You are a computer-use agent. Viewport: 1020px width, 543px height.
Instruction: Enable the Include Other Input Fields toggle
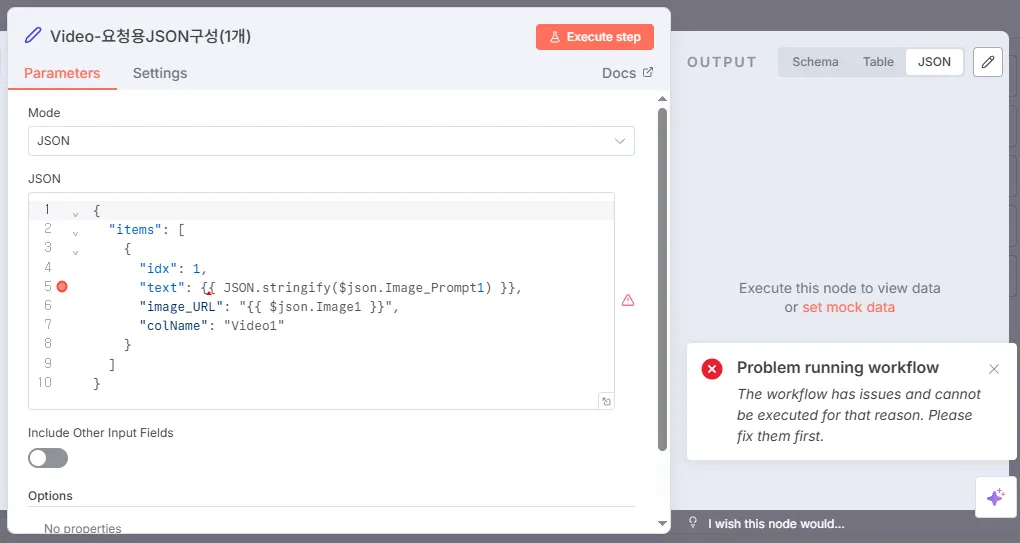pyautogui.click(x=48, y=458)
